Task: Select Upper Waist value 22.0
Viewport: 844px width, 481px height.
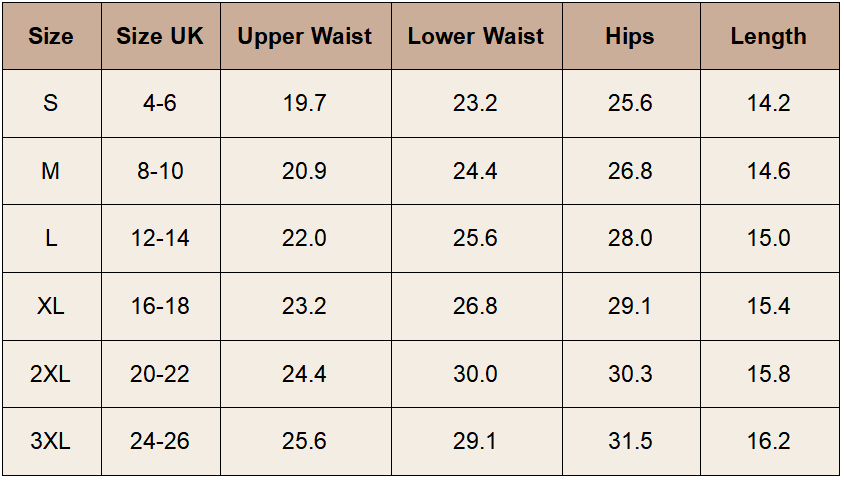Action: (x=305, y=239)
